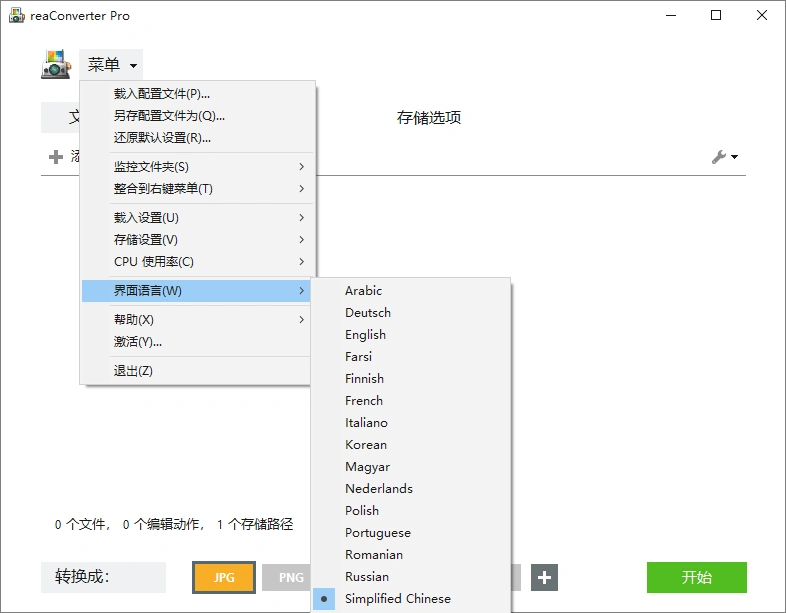The width and height of the screenshot is (786, 613).
Task: Choose Deutsch as interface language
Action: tap(368, 313)
